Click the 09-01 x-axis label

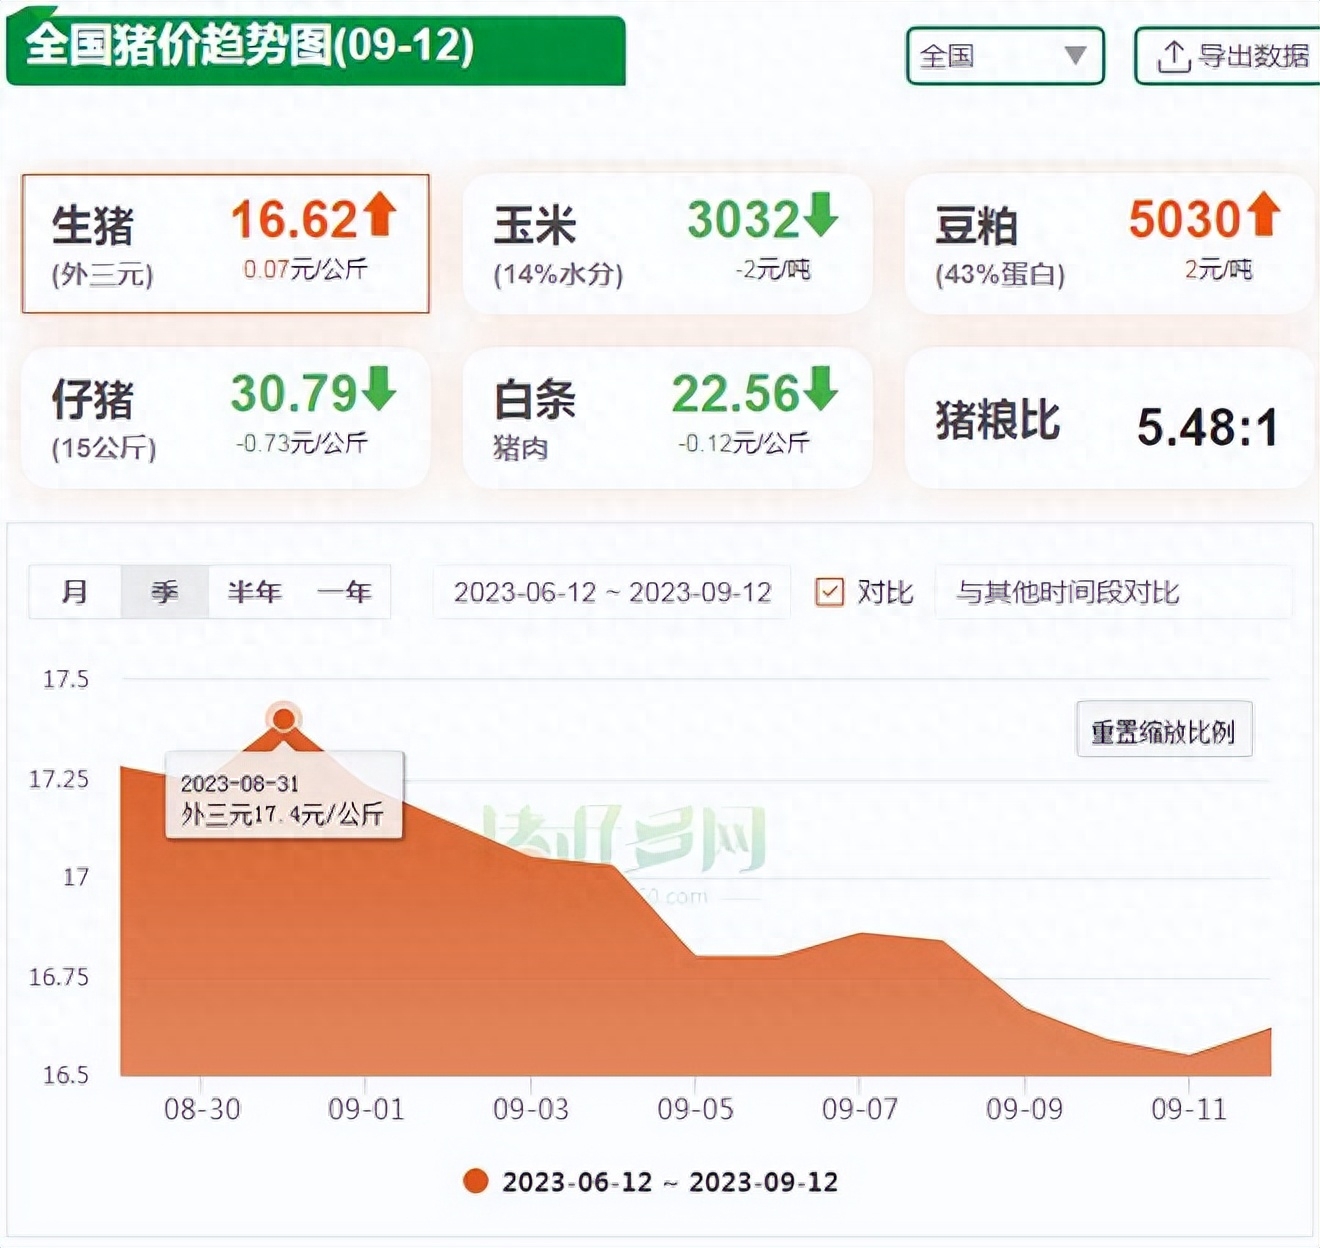click(x=366, y=1109)
